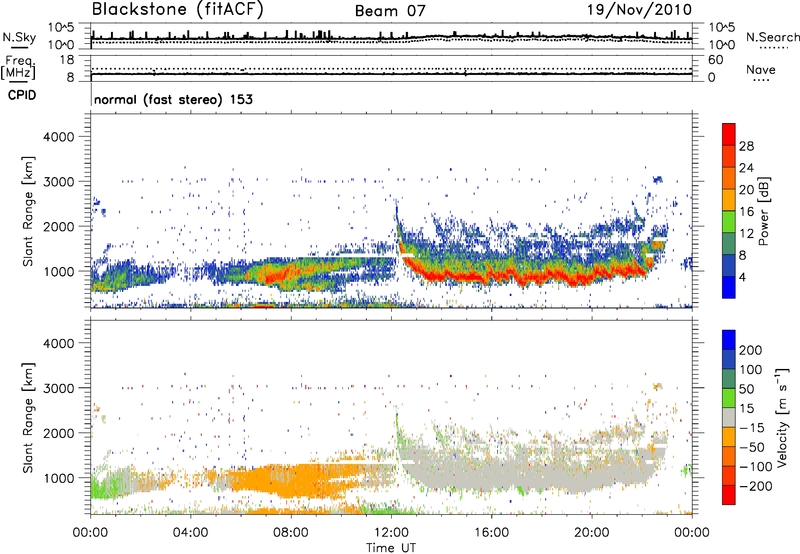
Task: Click the "16" label on the Power color bar
Action: pyautogui.click(x=746, y=212)
